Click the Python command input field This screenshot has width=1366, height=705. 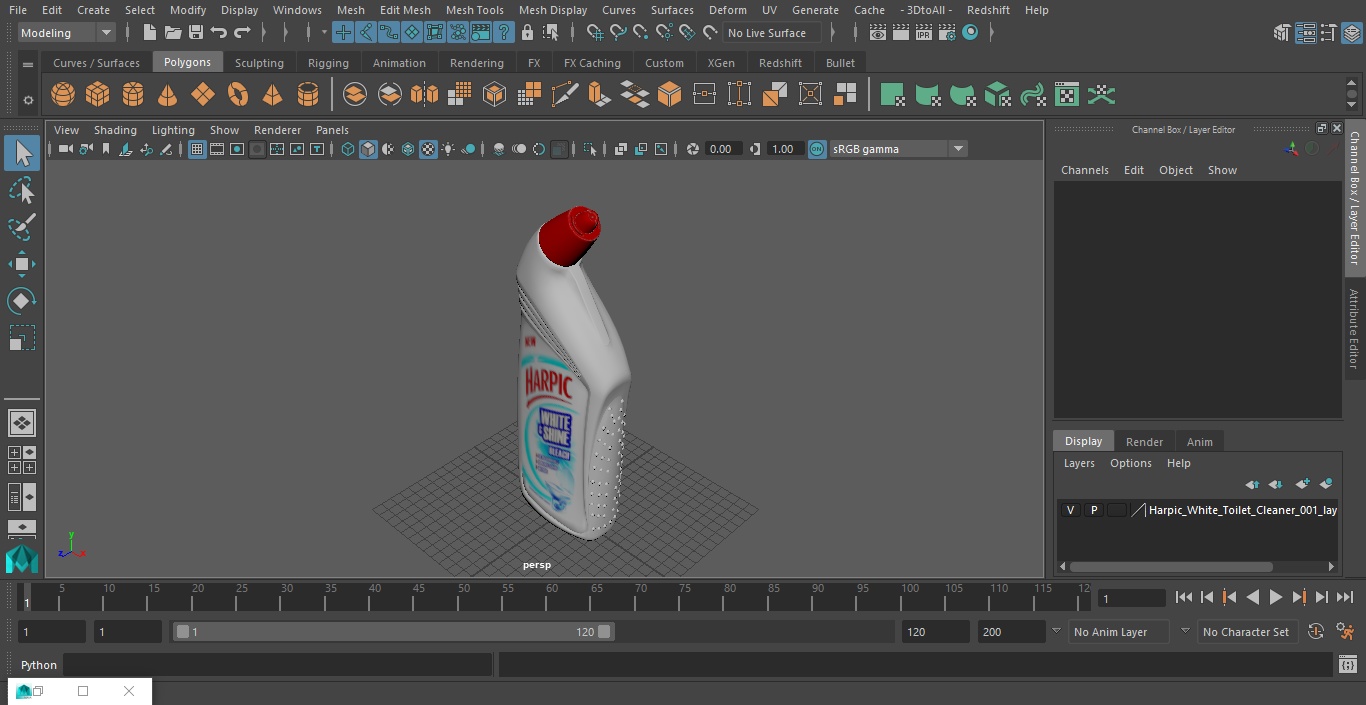278,665
